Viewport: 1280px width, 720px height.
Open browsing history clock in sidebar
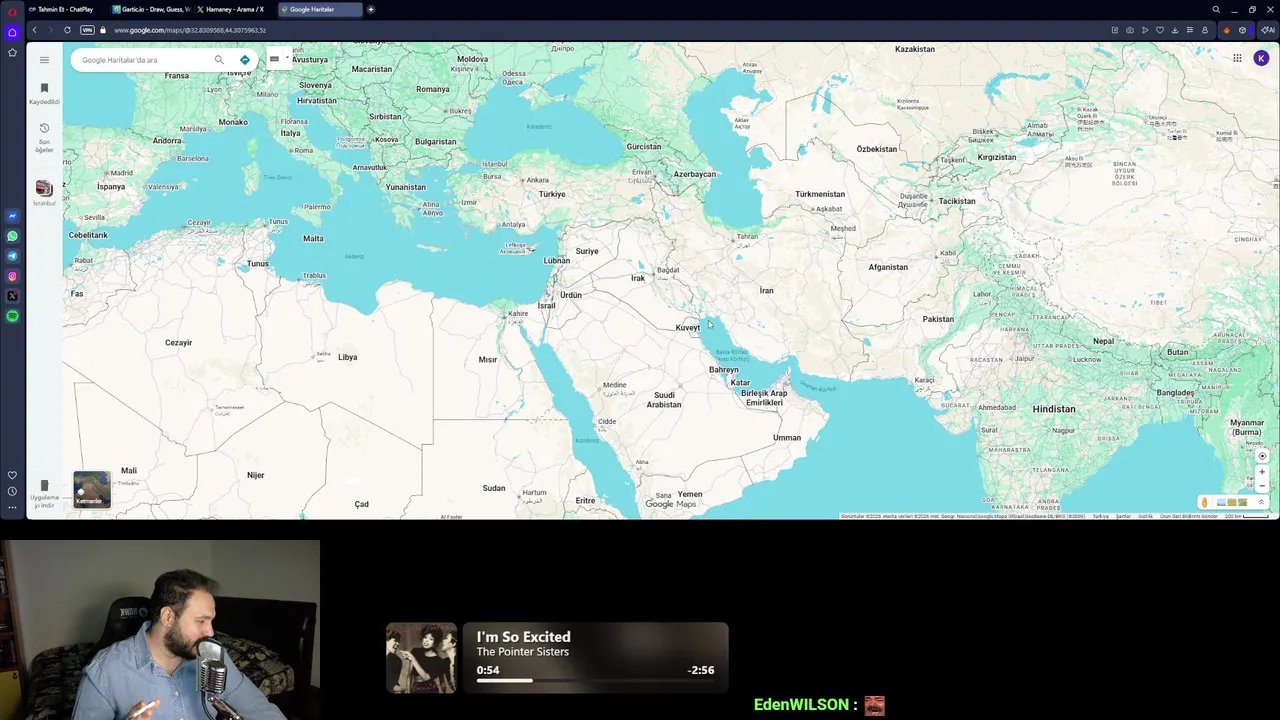[12, 491]
